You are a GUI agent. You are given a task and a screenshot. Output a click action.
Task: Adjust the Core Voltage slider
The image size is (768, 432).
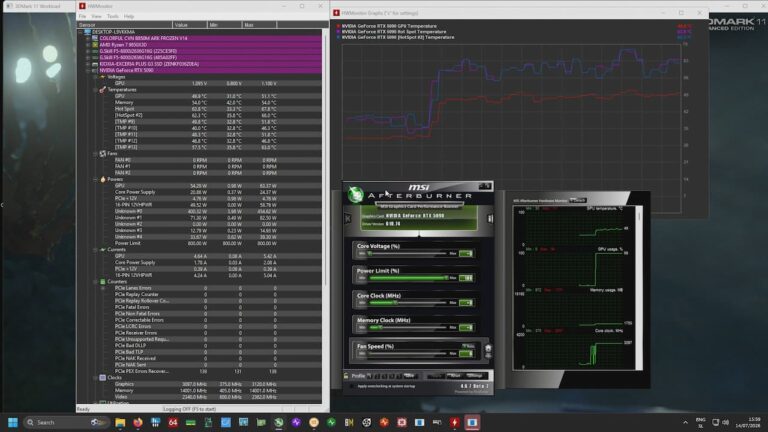pos(408,253)
